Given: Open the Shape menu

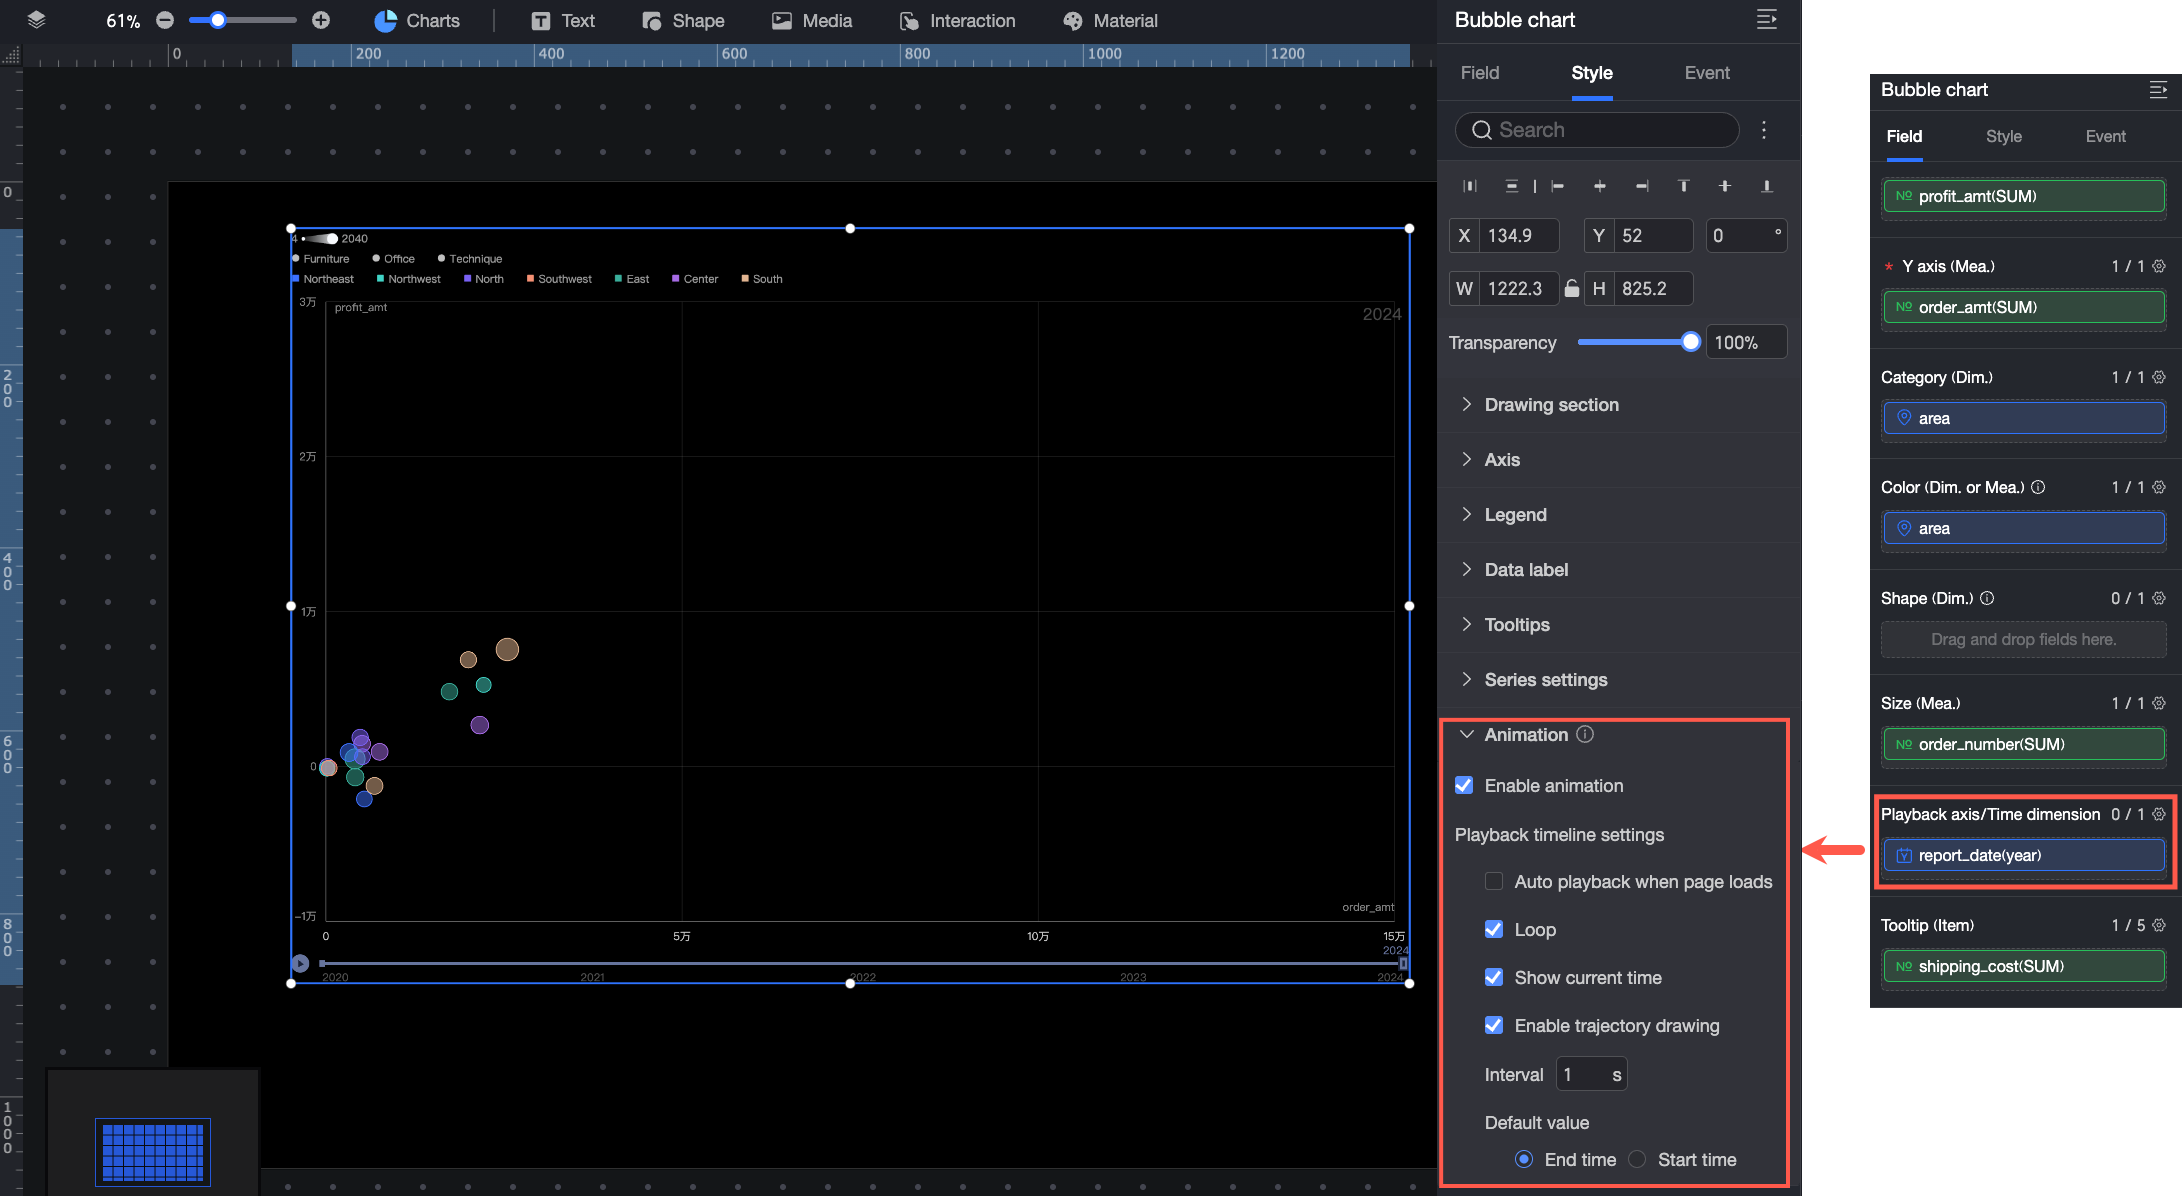Looking at the screenshot, I should pyautogui.click(x=683, y=21).
